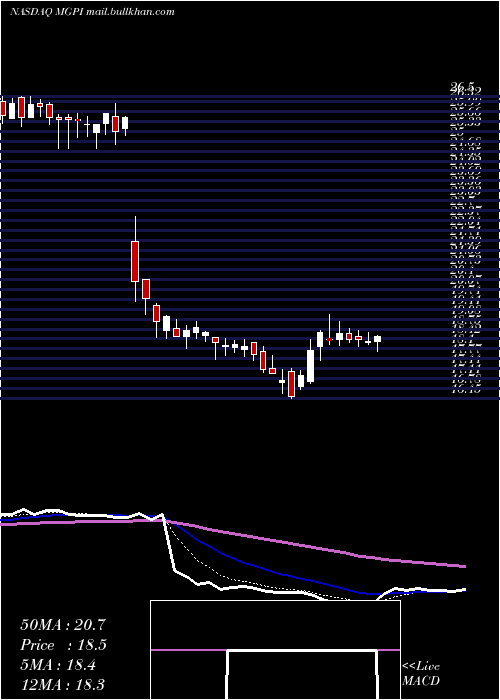Screen dimensions: 500x700
Task: Click the 12MA : 18.3 label
Action: click(x=62, y=684)
